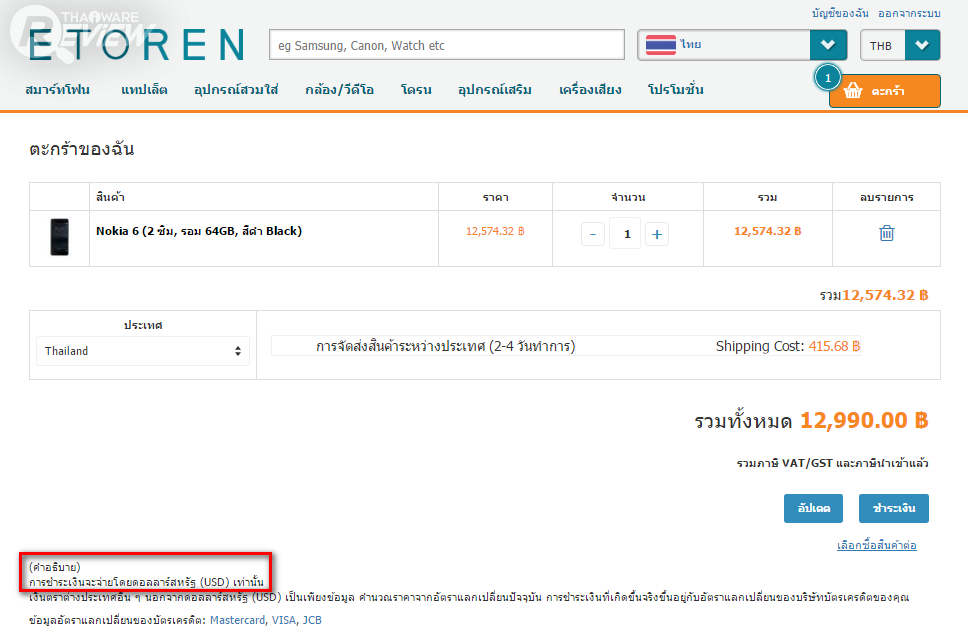968x637 pixels.
Task: Click the ตะกร้าของฉัน page heading
Action: tap(81, 149)
